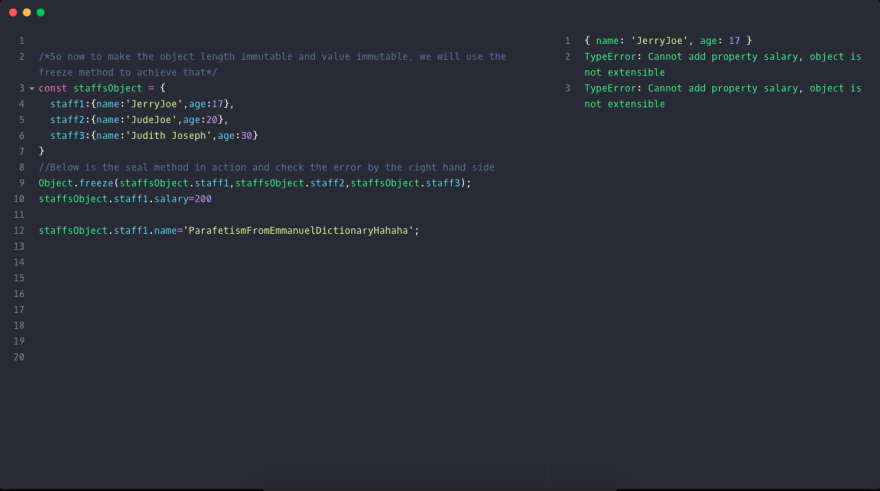Screen dimensions: 880x491
Task: Click the red close window button
Action: pos(13,12)
